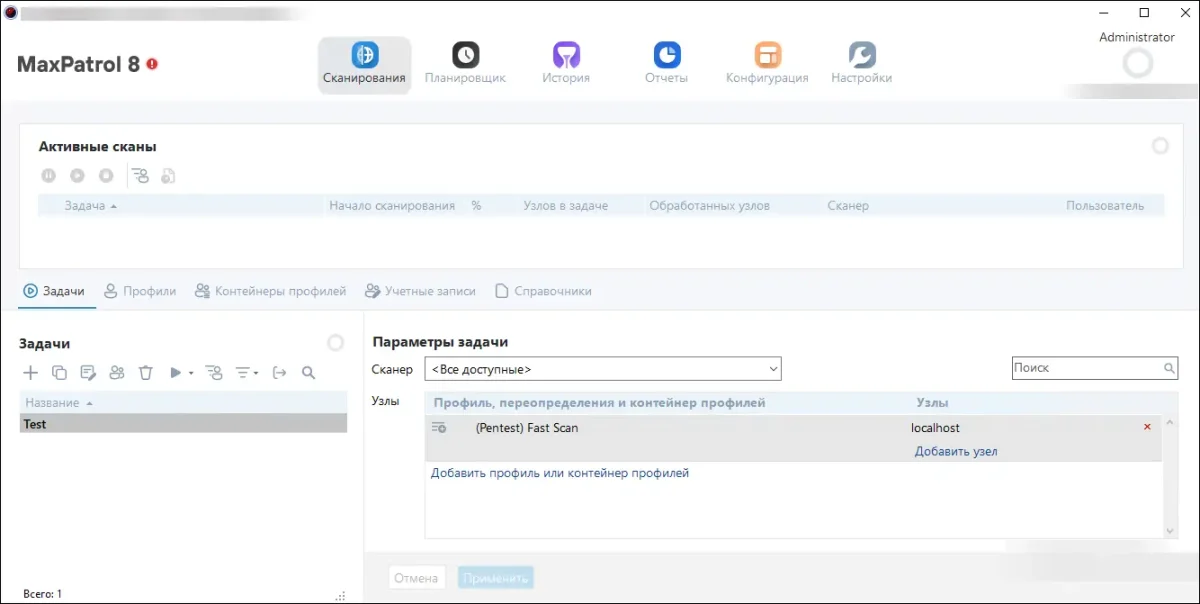Viewport: 1200px width, 604px height.
Task: Stop the active scan
Action: pyautogui.click(x=106, y=176)
